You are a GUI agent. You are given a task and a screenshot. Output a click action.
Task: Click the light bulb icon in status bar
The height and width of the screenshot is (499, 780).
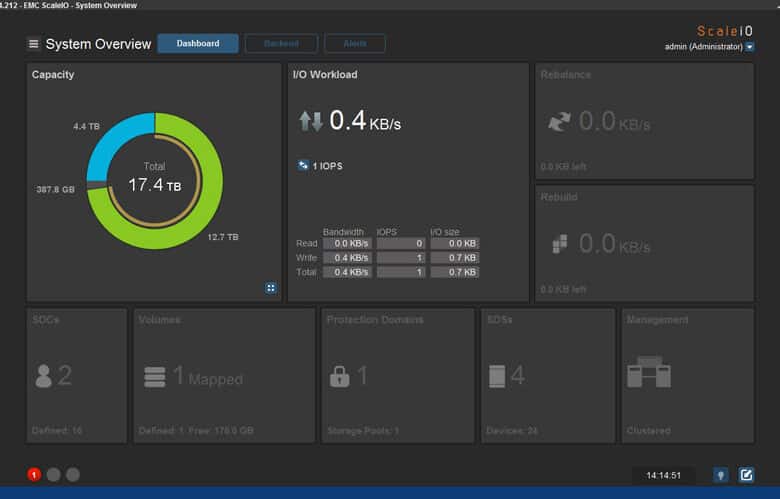[721, 475]
